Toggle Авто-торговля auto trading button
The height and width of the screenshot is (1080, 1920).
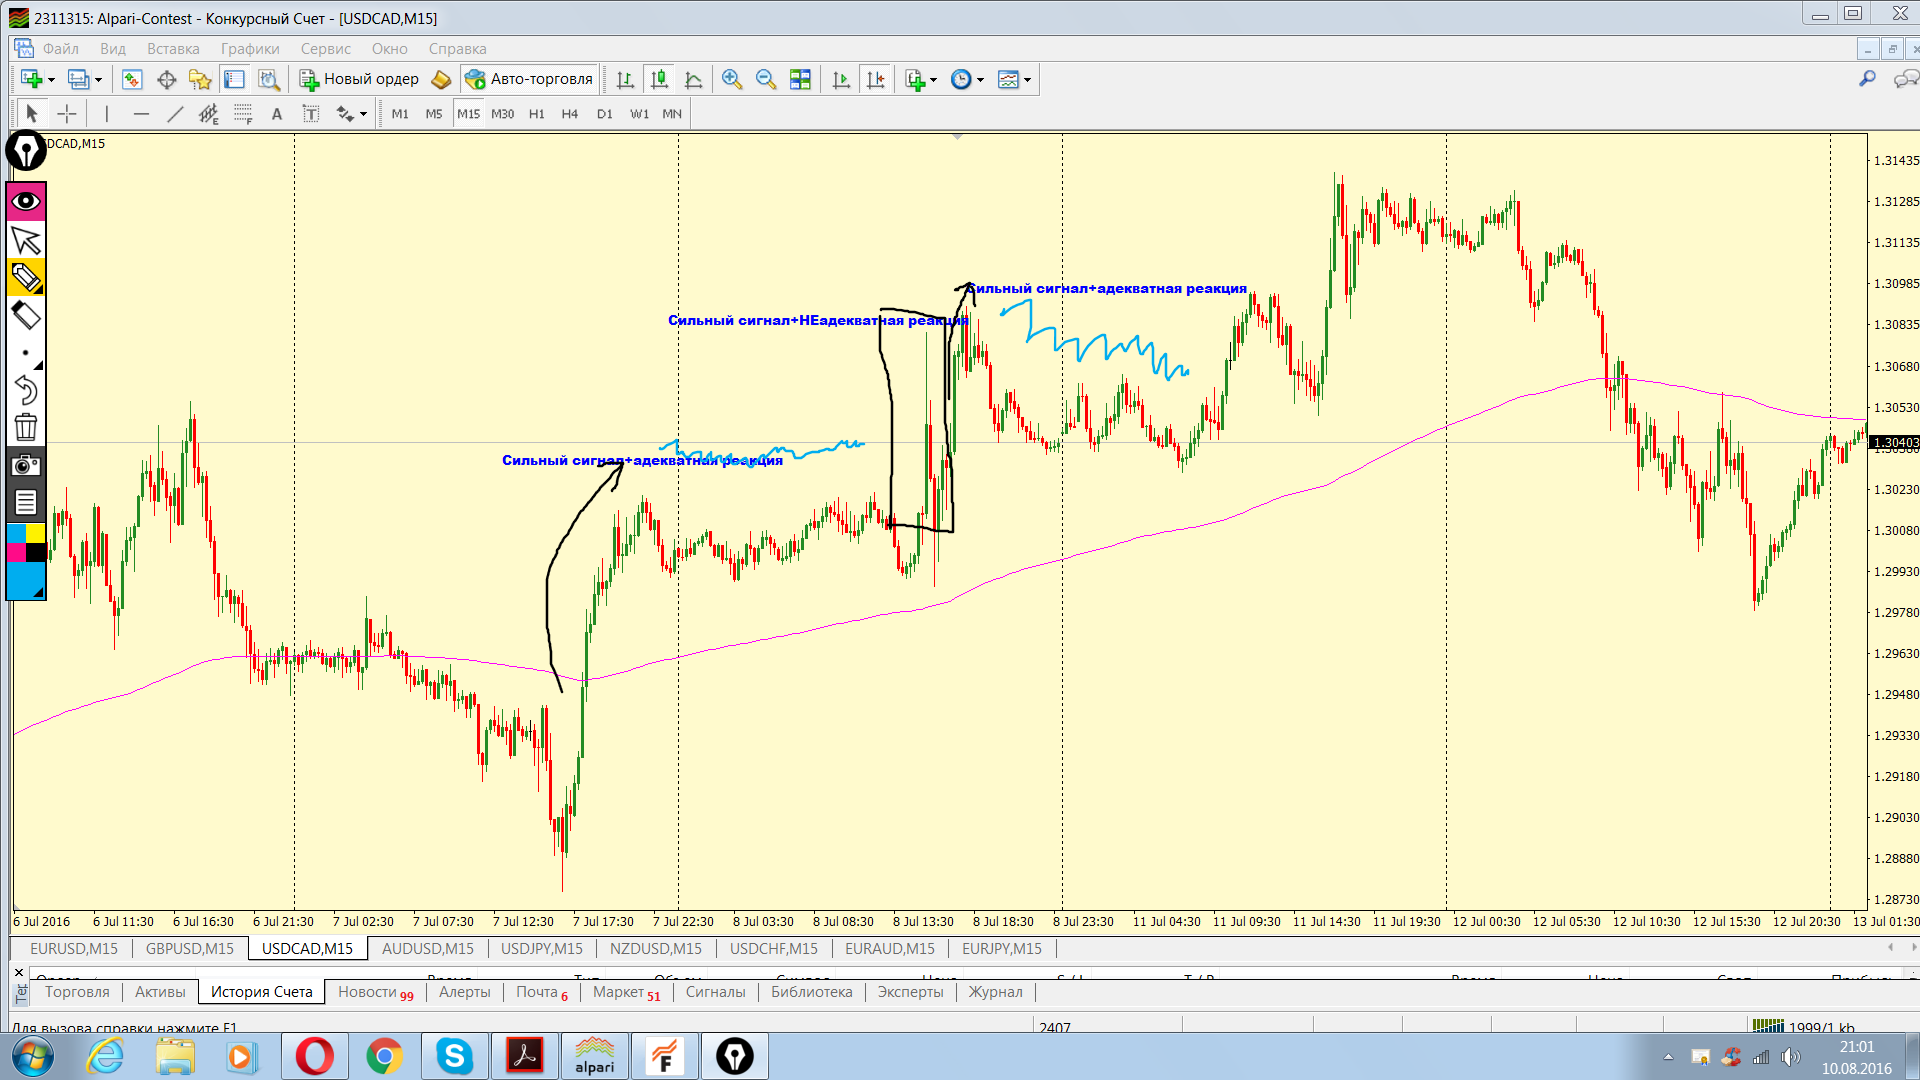click(530, 79)
